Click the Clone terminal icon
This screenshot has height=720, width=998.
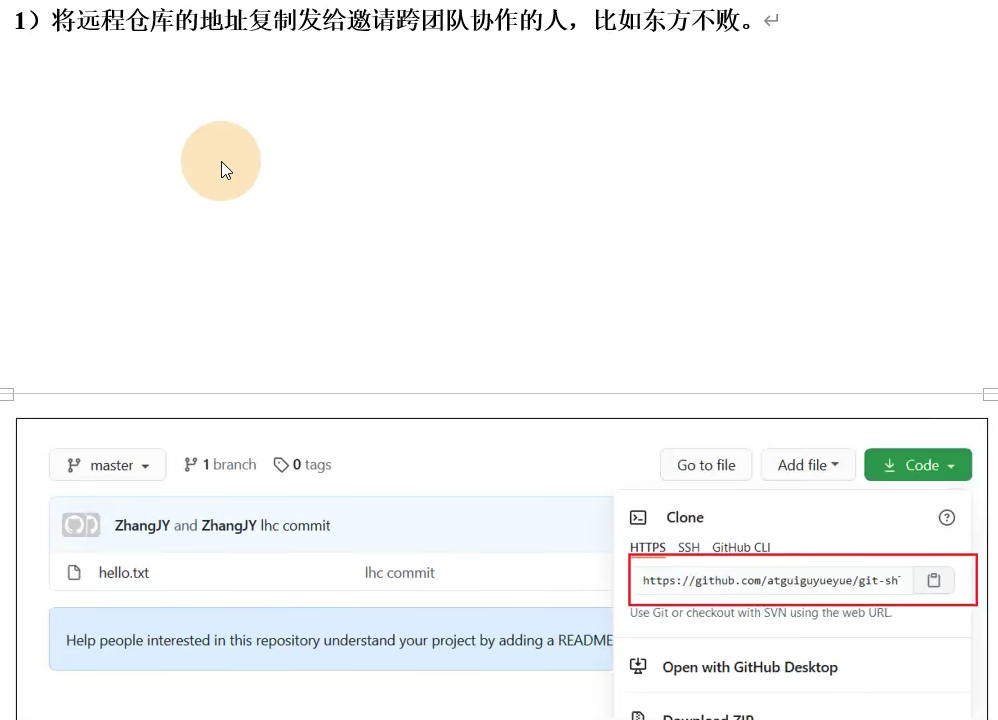(638, 518)
